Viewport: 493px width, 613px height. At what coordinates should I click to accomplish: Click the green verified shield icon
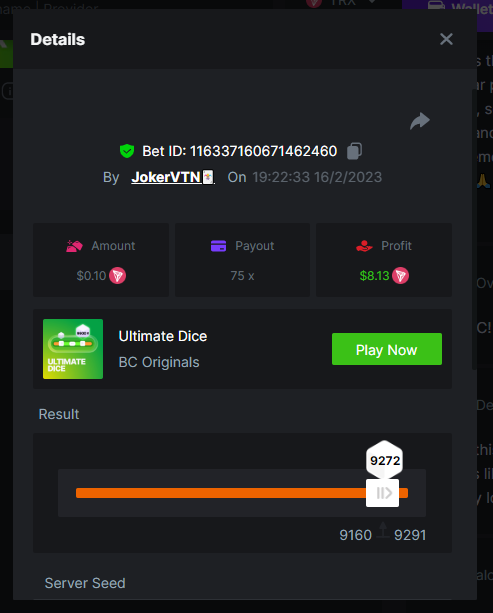click(x=127, y=151)
